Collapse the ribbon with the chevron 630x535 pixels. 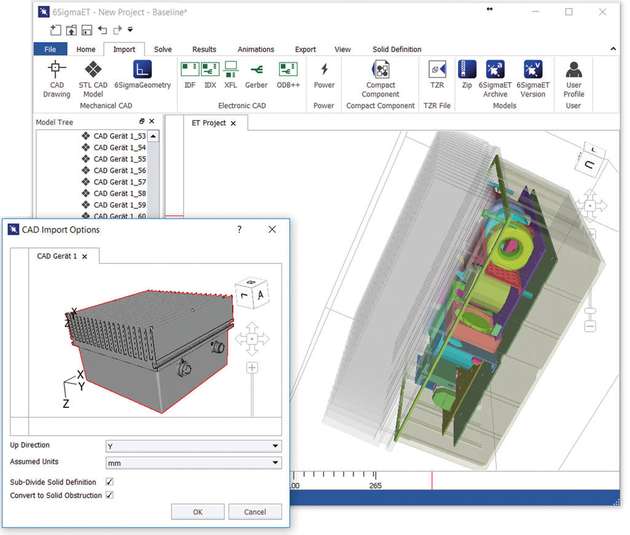click(613, 49)
